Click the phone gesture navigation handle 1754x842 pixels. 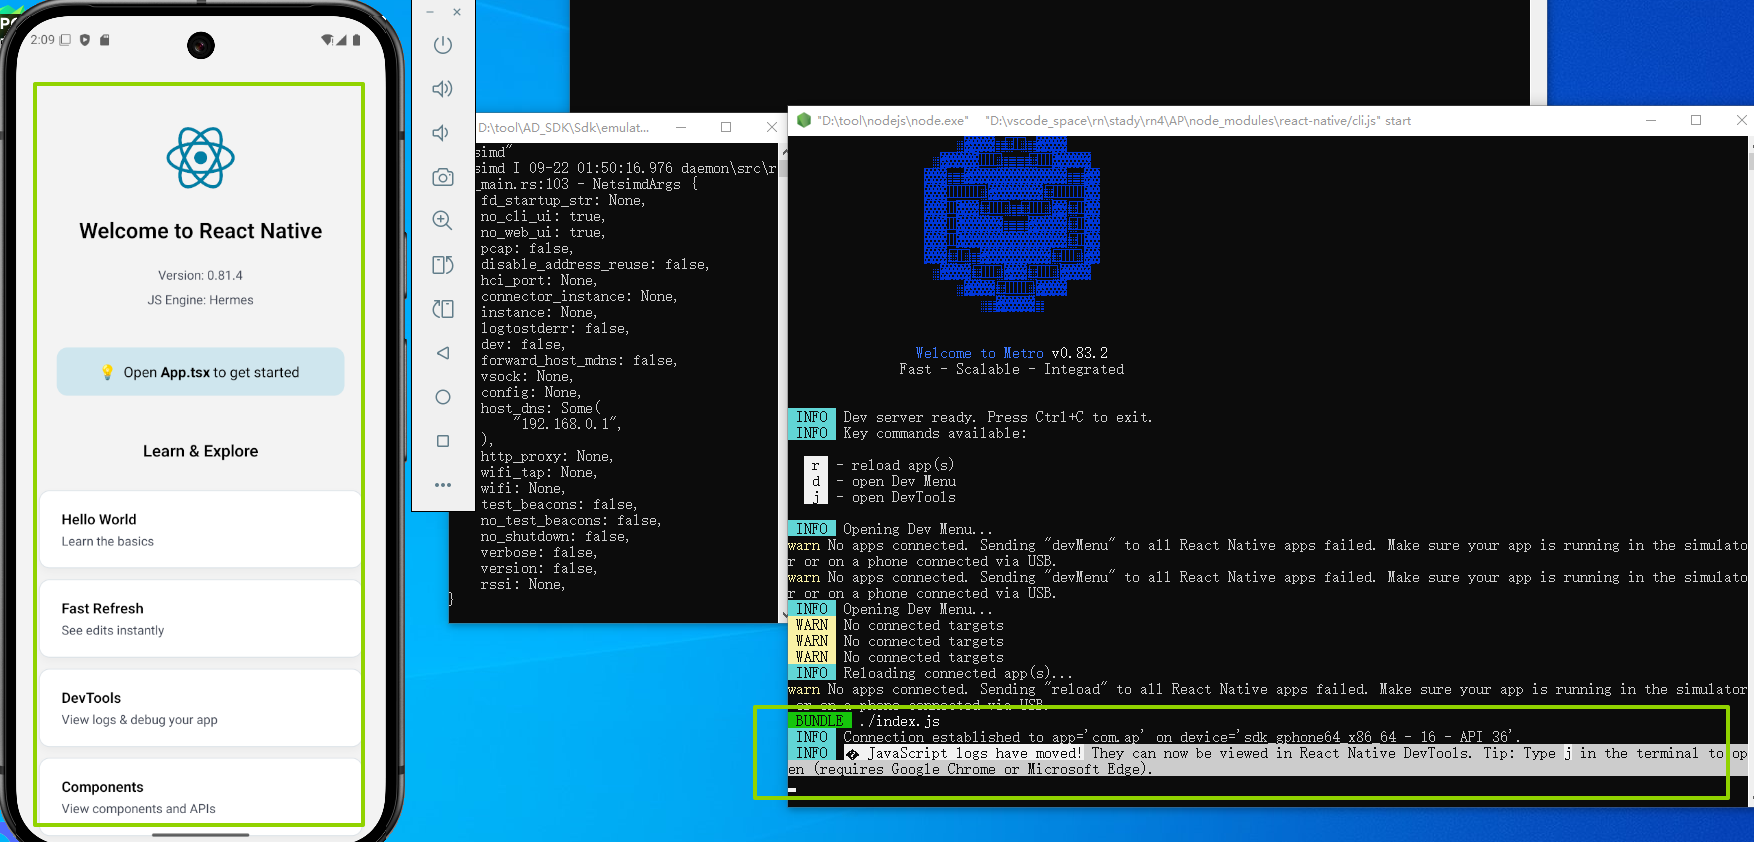201,834
